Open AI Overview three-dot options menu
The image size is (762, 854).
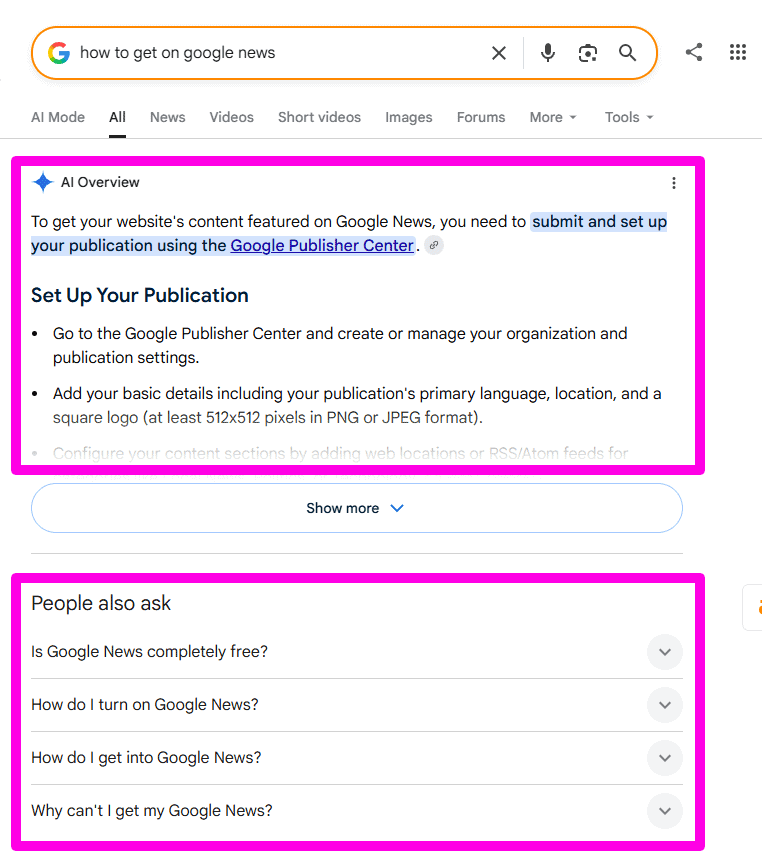click(x=674, y=183)
